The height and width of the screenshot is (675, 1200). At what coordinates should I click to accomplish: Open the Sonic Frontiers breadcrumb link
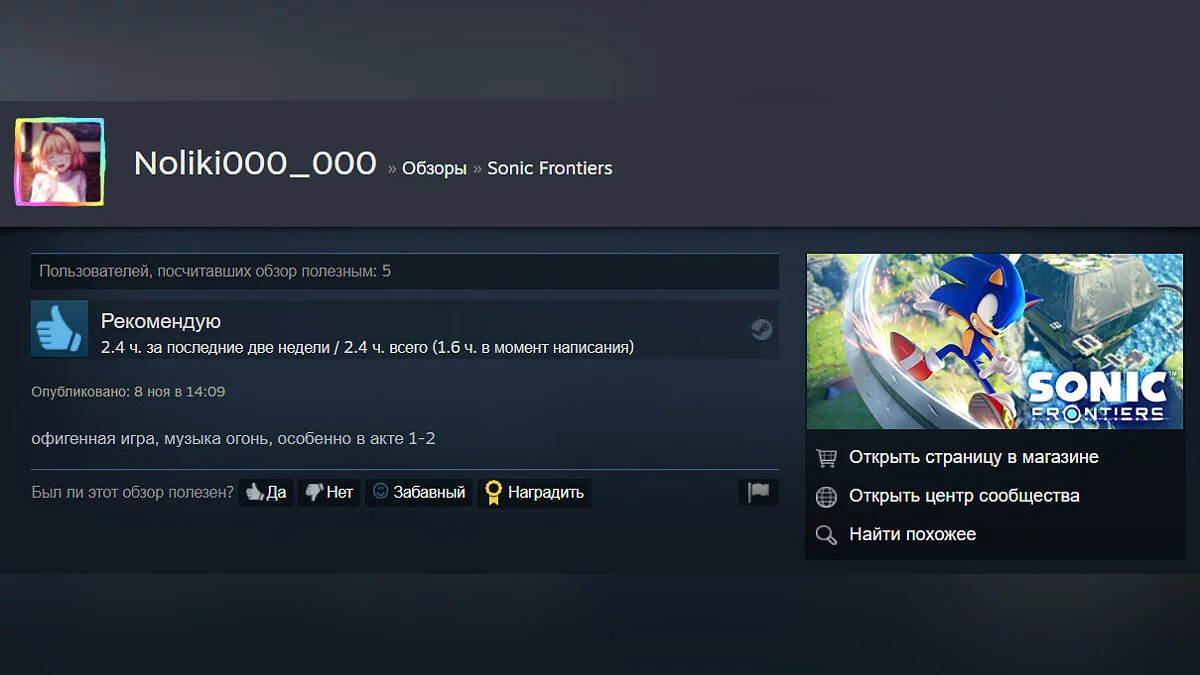coord(550,168)
